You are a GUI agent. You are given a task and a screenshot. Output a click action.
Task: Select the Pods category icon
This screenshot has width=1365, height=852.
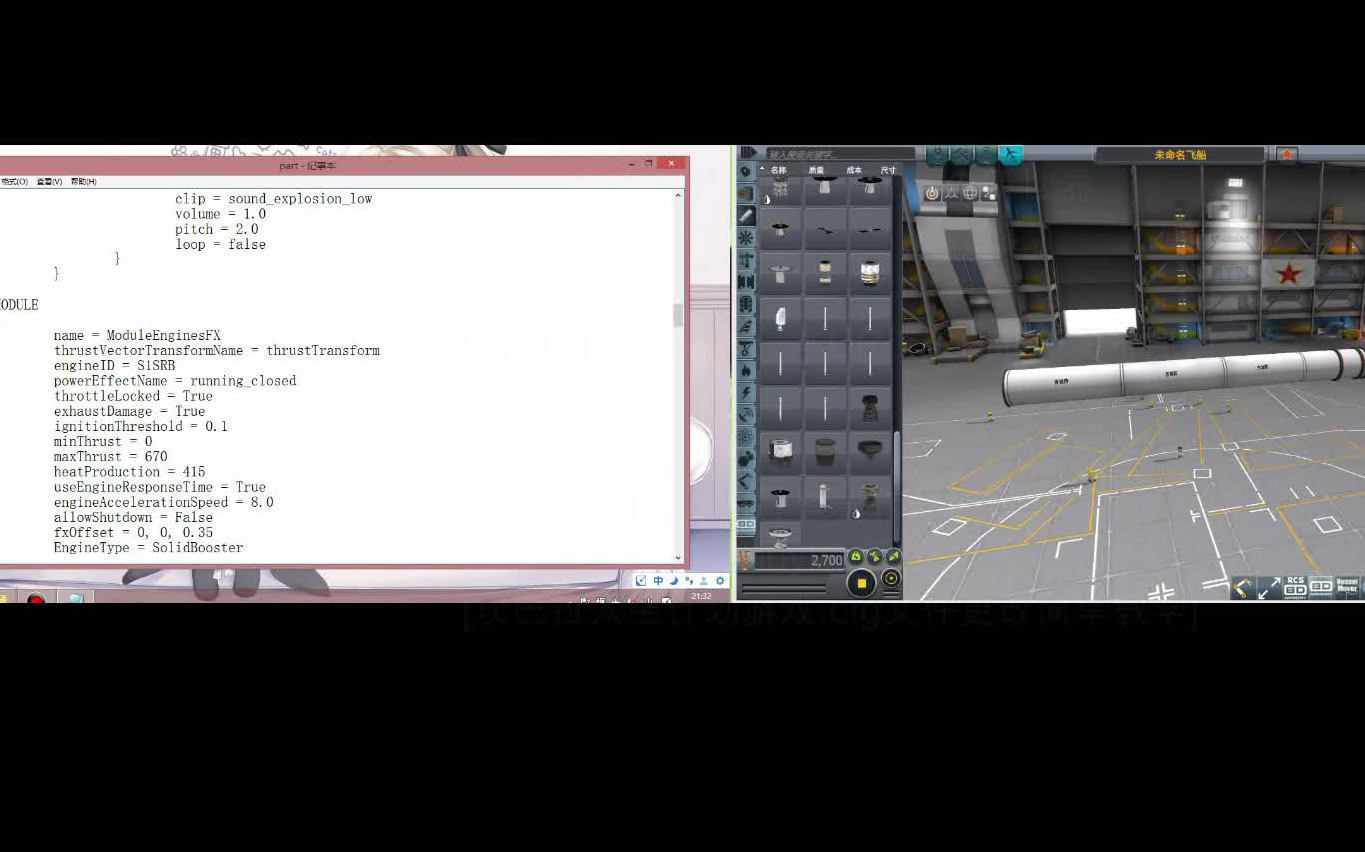(x=746, y=172)
